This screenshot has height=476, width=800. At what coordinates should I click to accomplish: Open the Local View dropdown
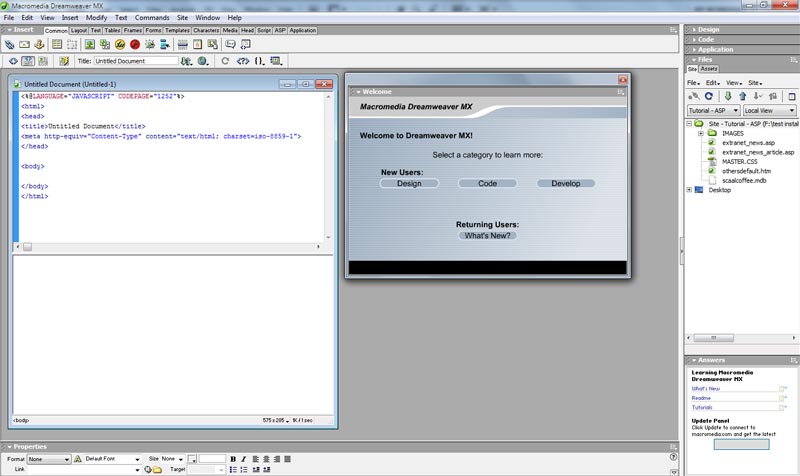pos(769,110)
